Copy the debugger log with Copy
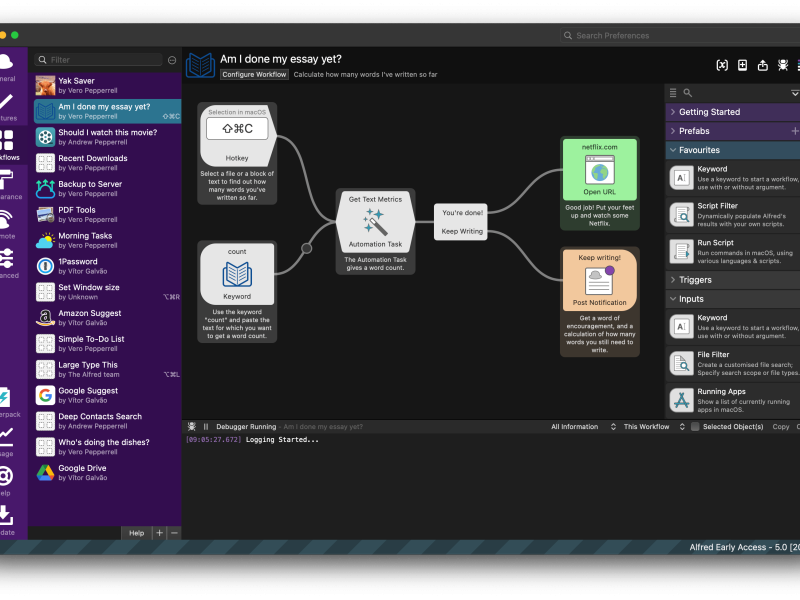This screenshot has height=600, width=800. click(x=781, y=427)
